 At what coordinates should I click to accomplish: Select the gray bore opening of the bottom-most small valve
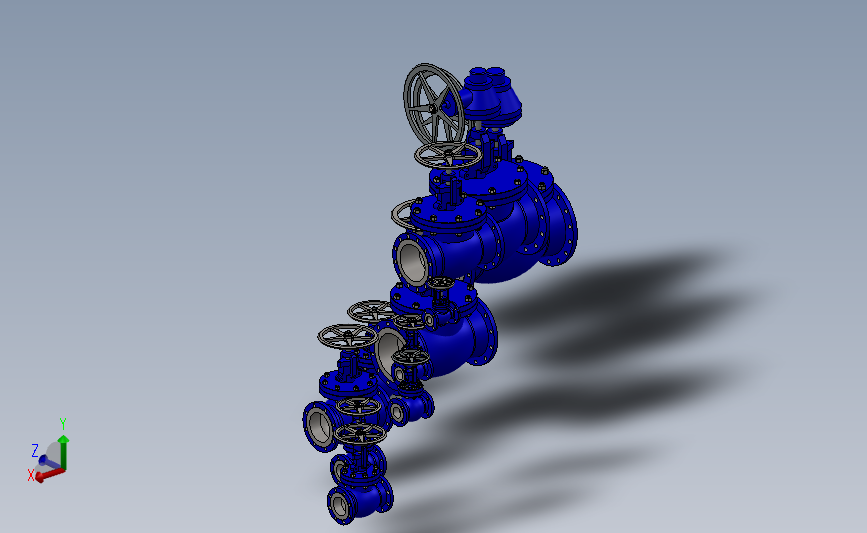tap(341, 505)
